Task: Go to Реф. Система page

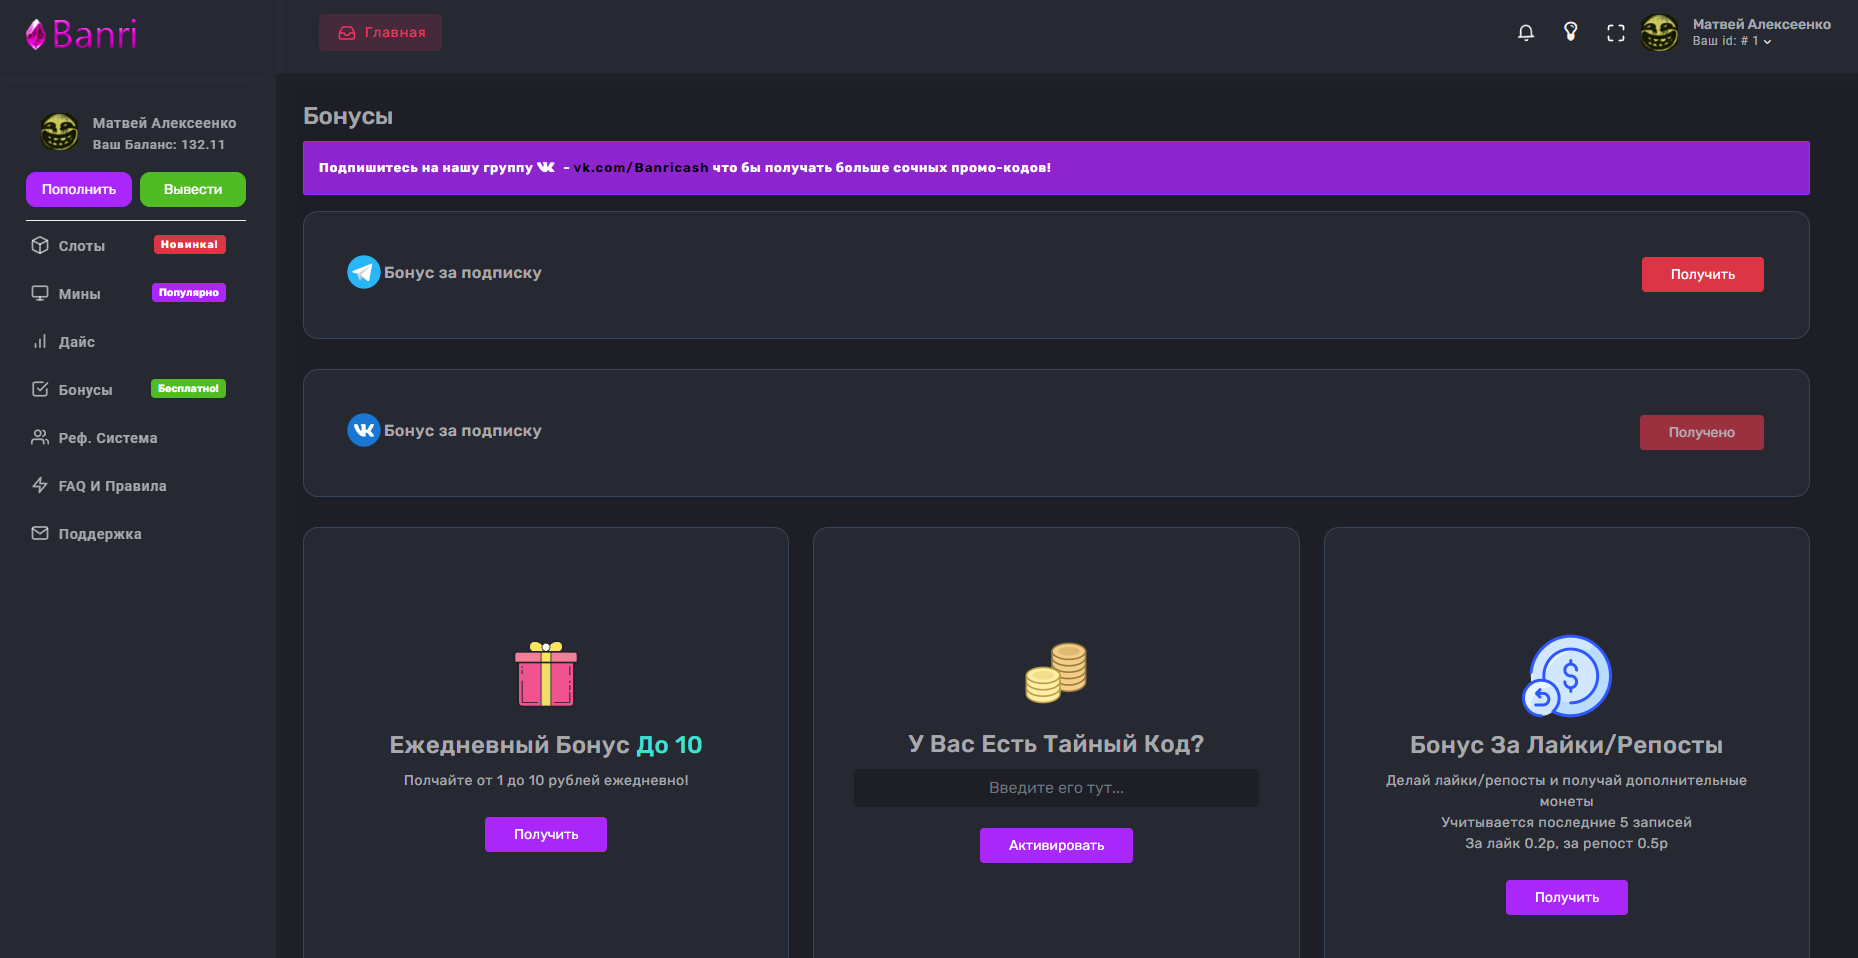Action: coord(107,438)
